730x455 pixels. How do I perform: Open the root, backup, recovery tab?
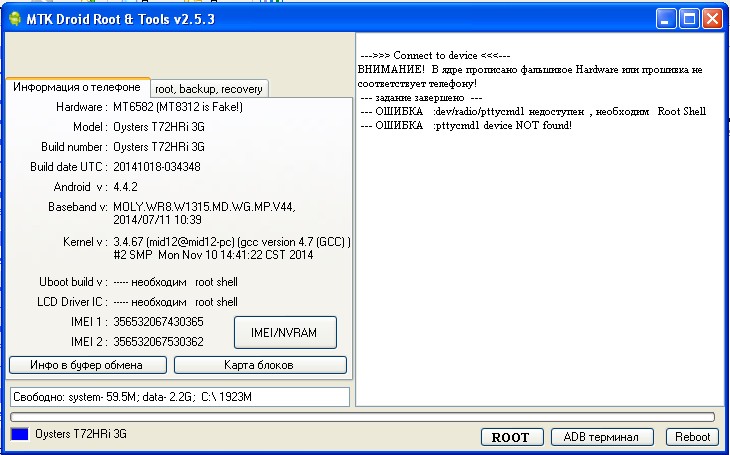(209, 88)
